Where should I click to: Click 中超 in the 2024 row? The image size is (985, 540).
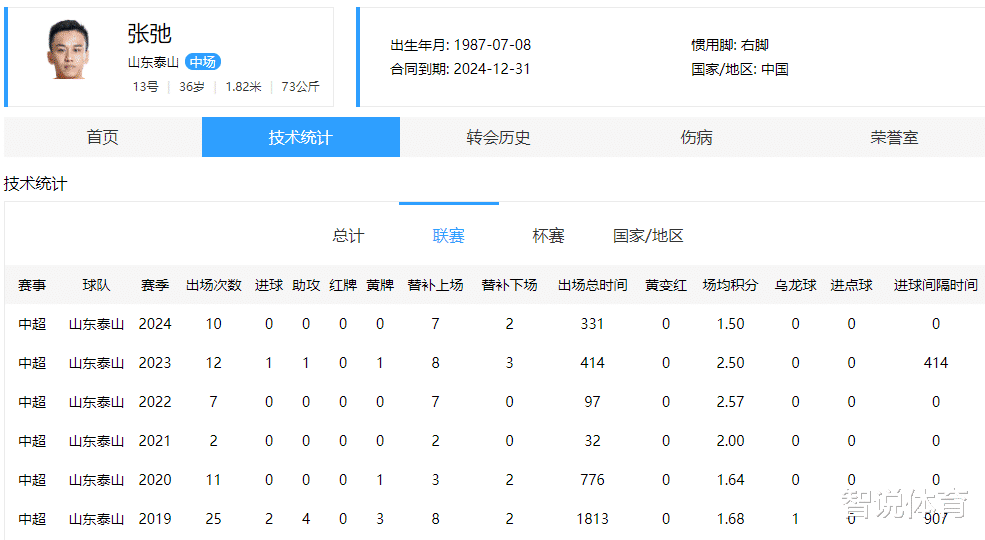tap(32, 324)
